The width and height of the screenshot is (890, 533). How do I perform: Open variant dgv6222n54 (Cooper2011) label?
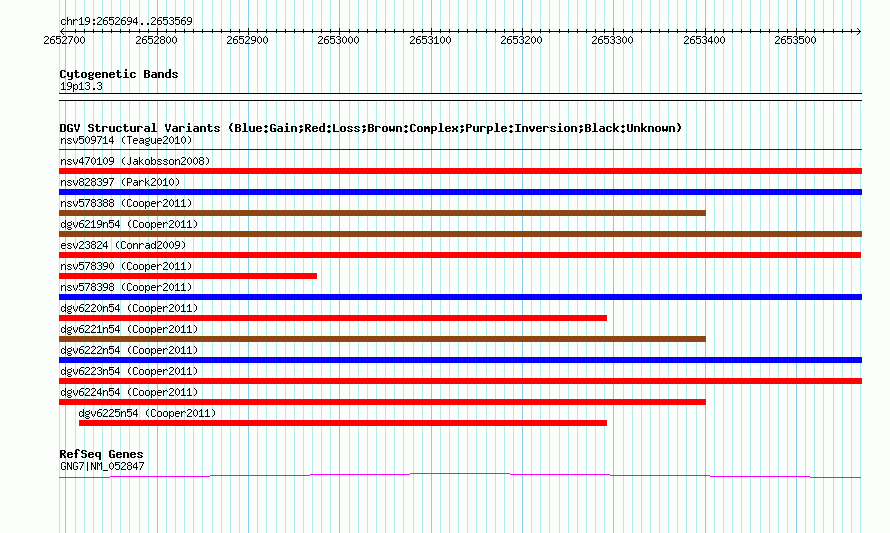click(129, 350)
